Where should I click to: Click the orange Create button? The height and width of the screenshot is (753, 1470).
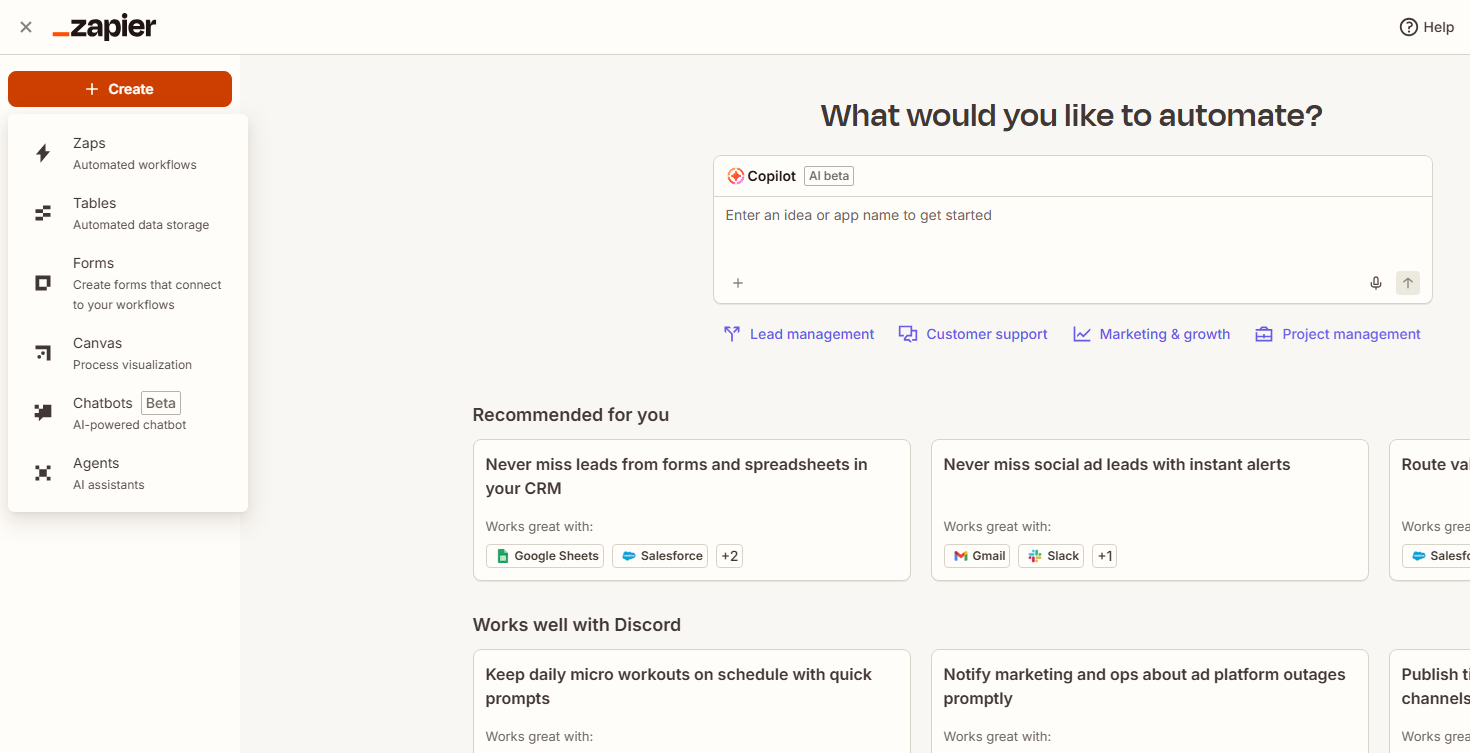(x=120, y=89)
